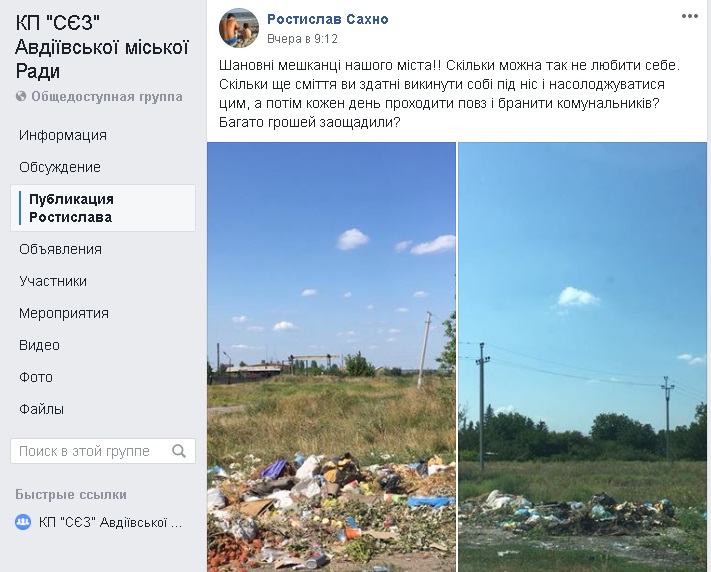The height and width of the screenshot is (572, 711).
Task: Open the three-dots post options menu
Action: (689, 16)
